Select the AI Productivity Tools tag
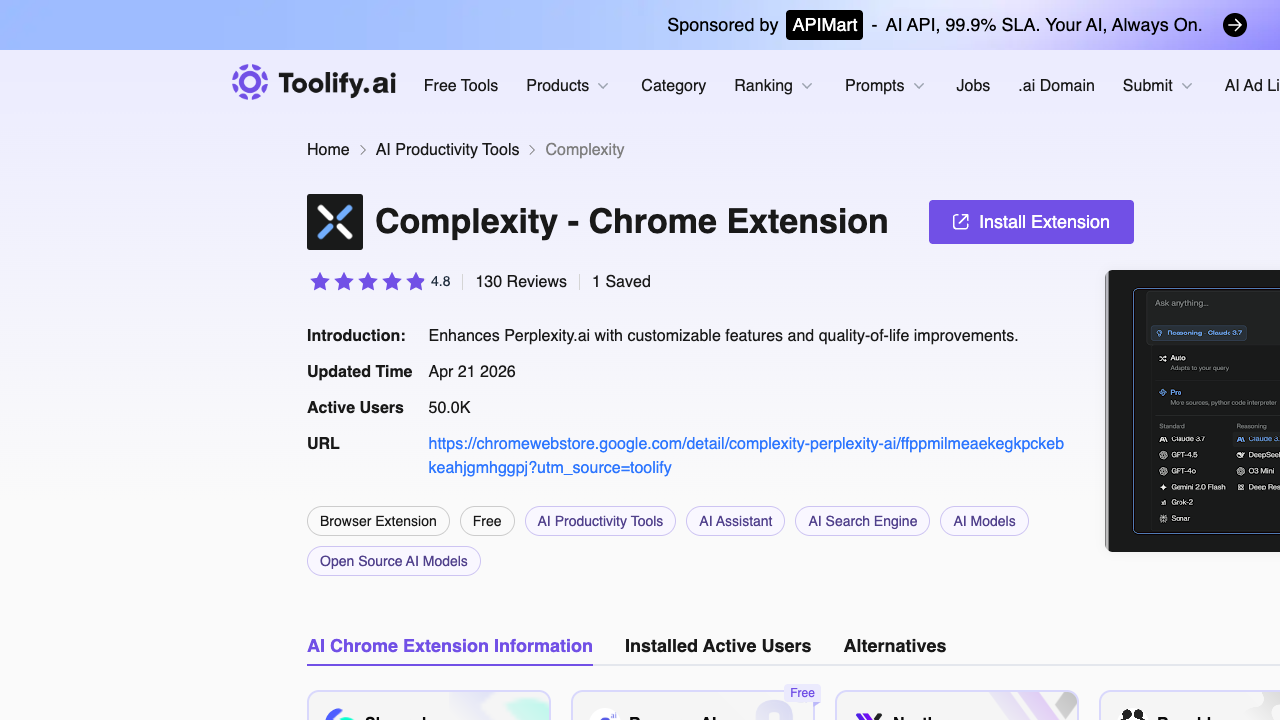 click(600, 521)
